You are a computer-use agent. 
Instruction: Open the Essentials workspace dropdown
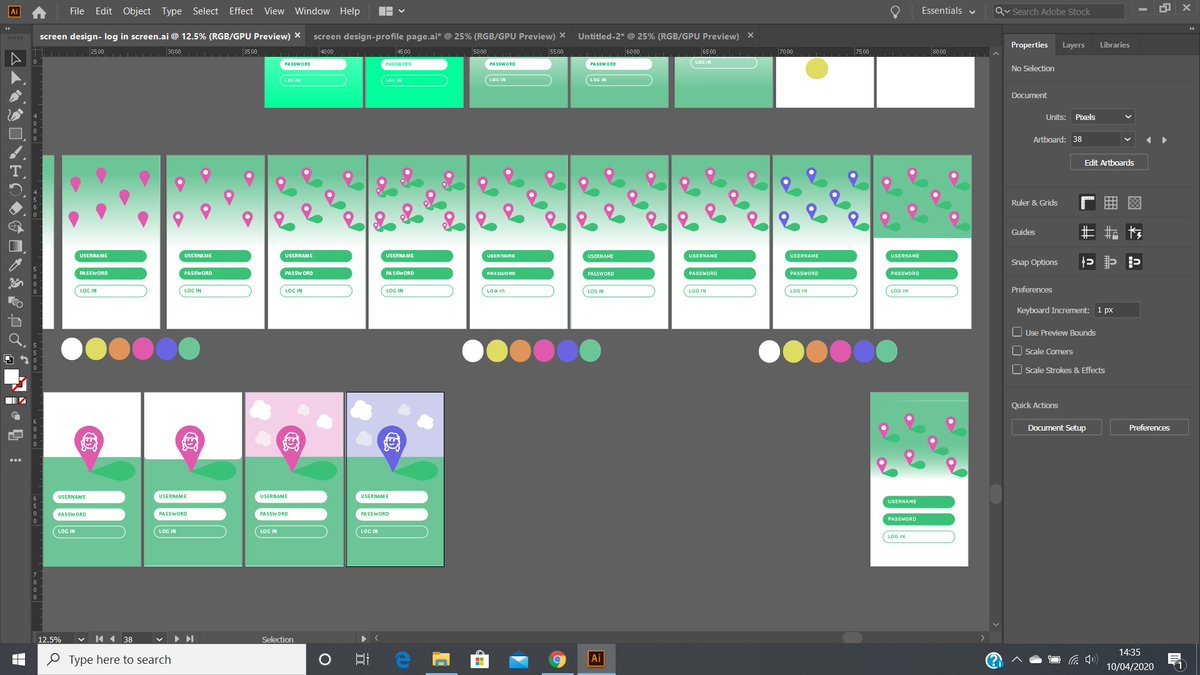click(948, 11)
